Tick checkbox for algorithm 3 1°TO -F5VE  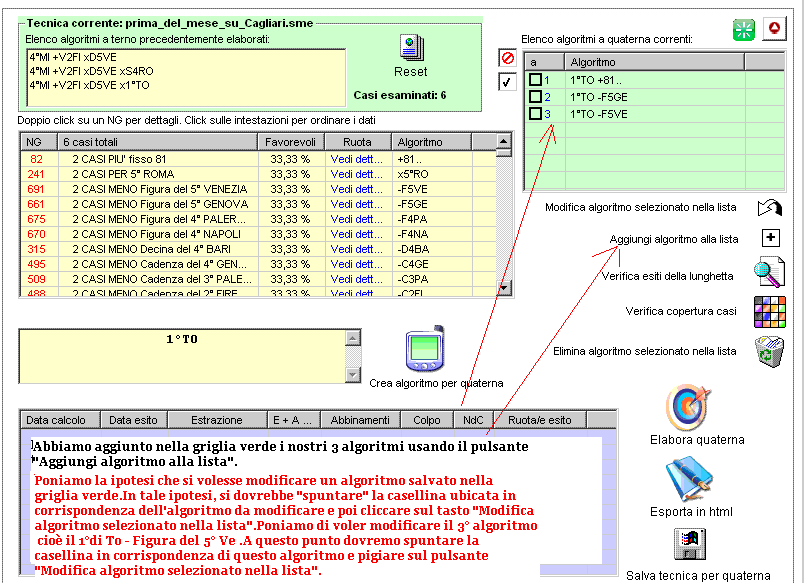click(535, 113)
